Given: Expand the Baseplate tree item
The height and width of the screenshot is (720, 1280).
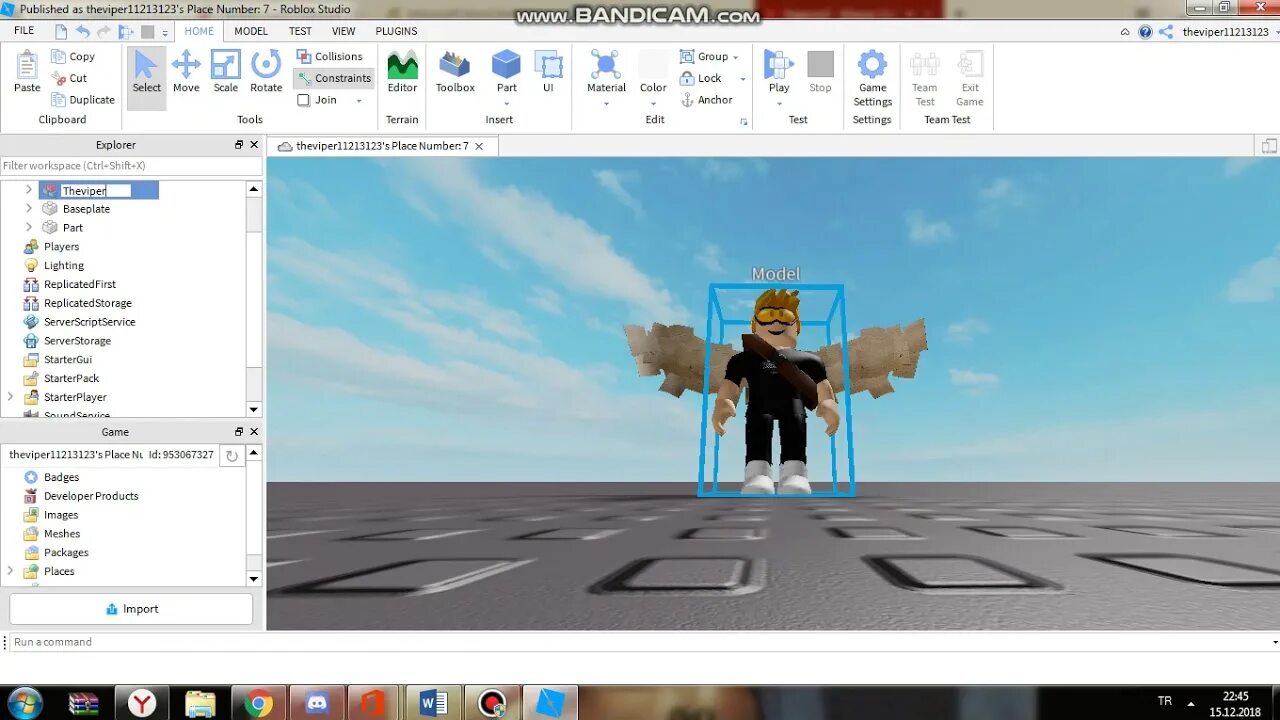Looking at the screenshot, I should pyautogui.click(x=29, y=209).
